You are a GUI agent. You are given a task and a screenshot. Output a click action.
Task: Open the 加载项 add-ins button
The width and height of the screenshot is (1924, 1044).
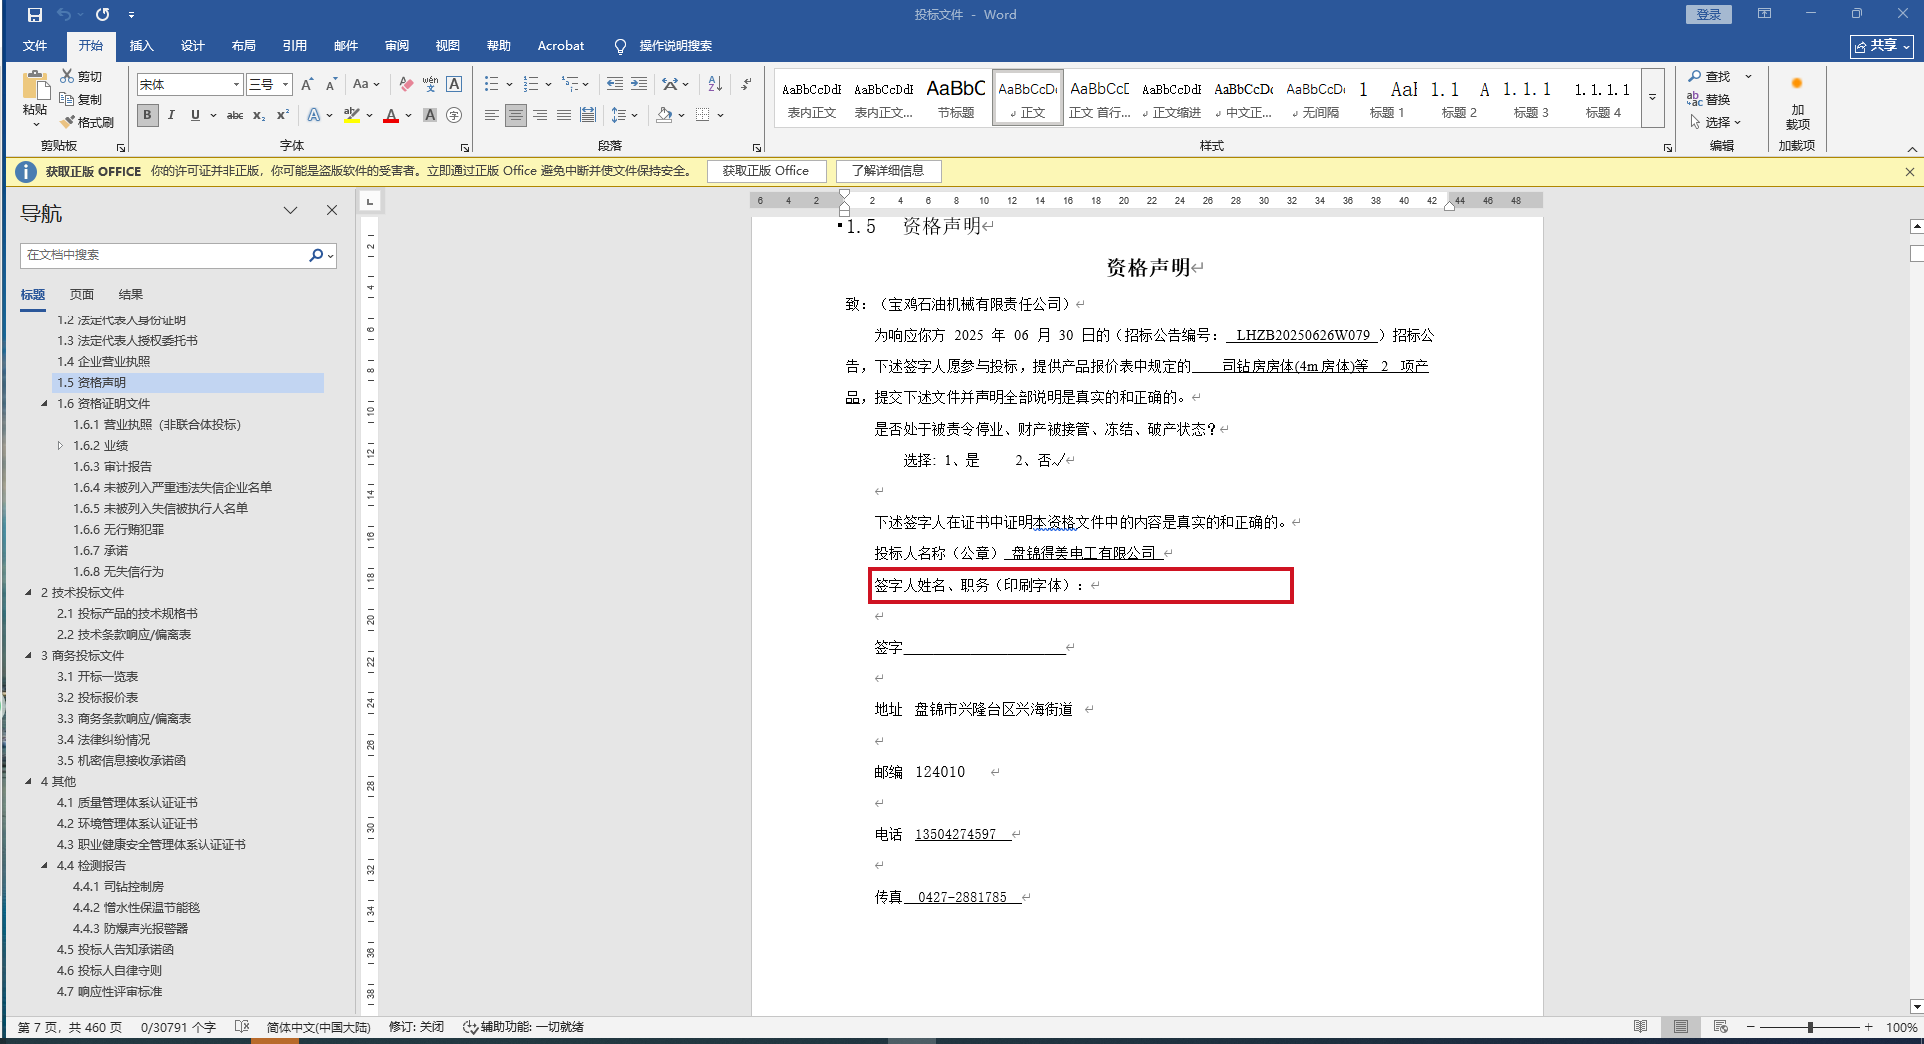pyautogui.click(x=1797, y=104)
